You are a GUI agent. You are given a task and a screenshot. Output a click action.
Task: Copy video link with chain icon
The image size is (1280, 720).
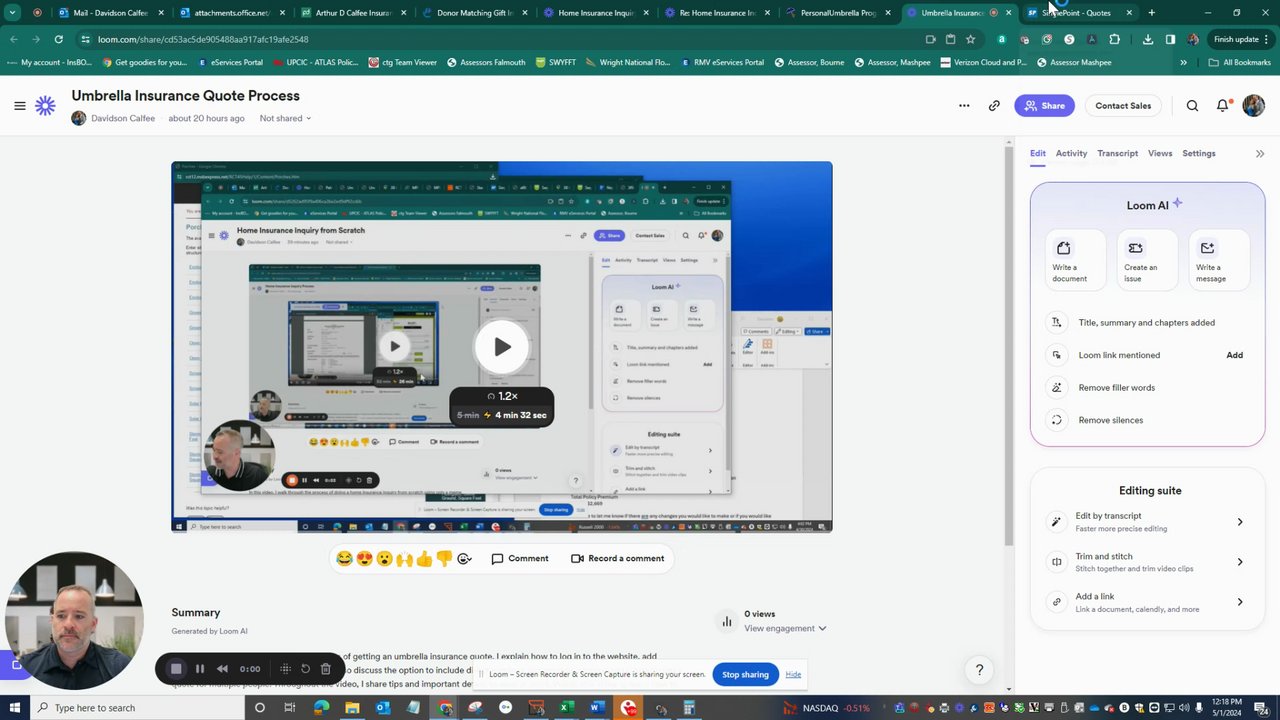(x=994, y=105)
